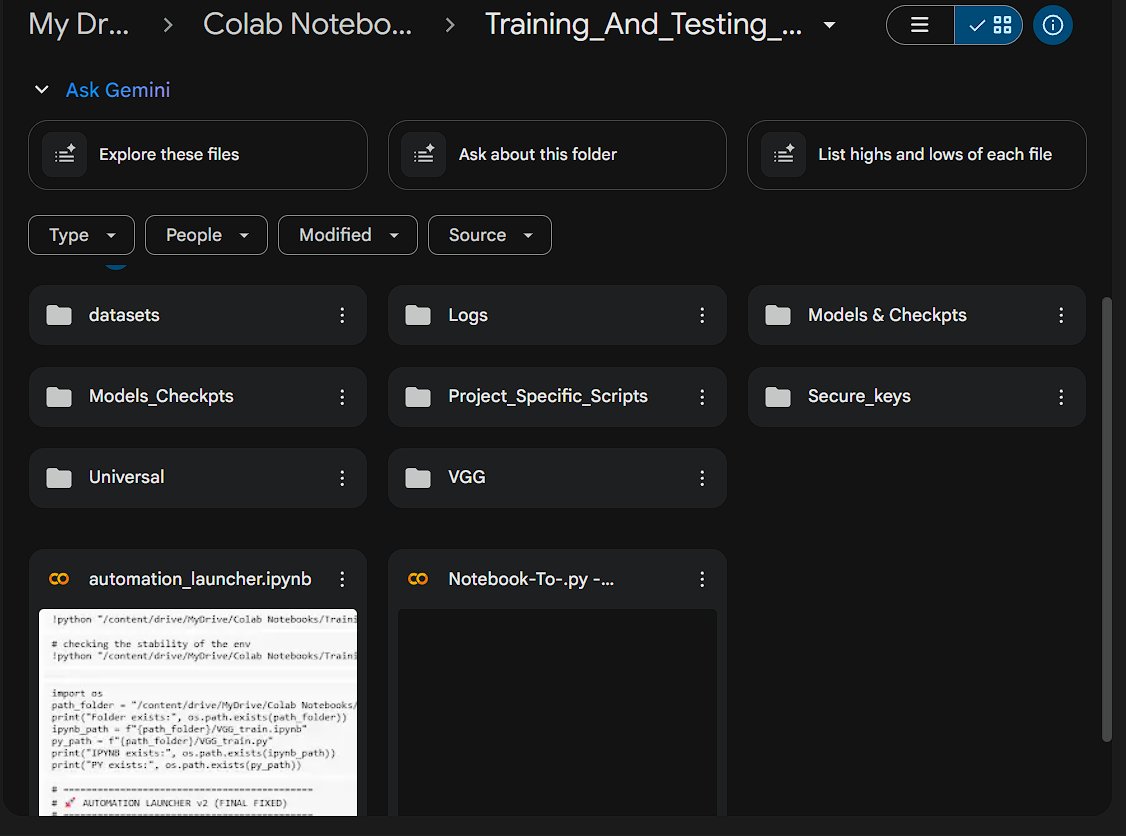Screen dimensions: 1126x836
Task: Open more options for automation_launcher.ipynb
Action: [344, 579]
